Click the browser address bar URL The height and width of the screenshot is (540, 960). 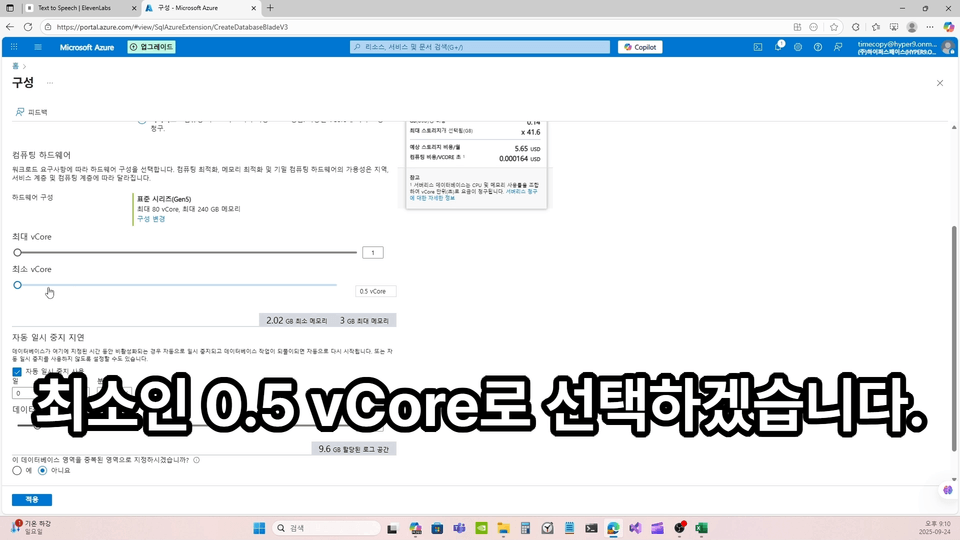point(172,27)
